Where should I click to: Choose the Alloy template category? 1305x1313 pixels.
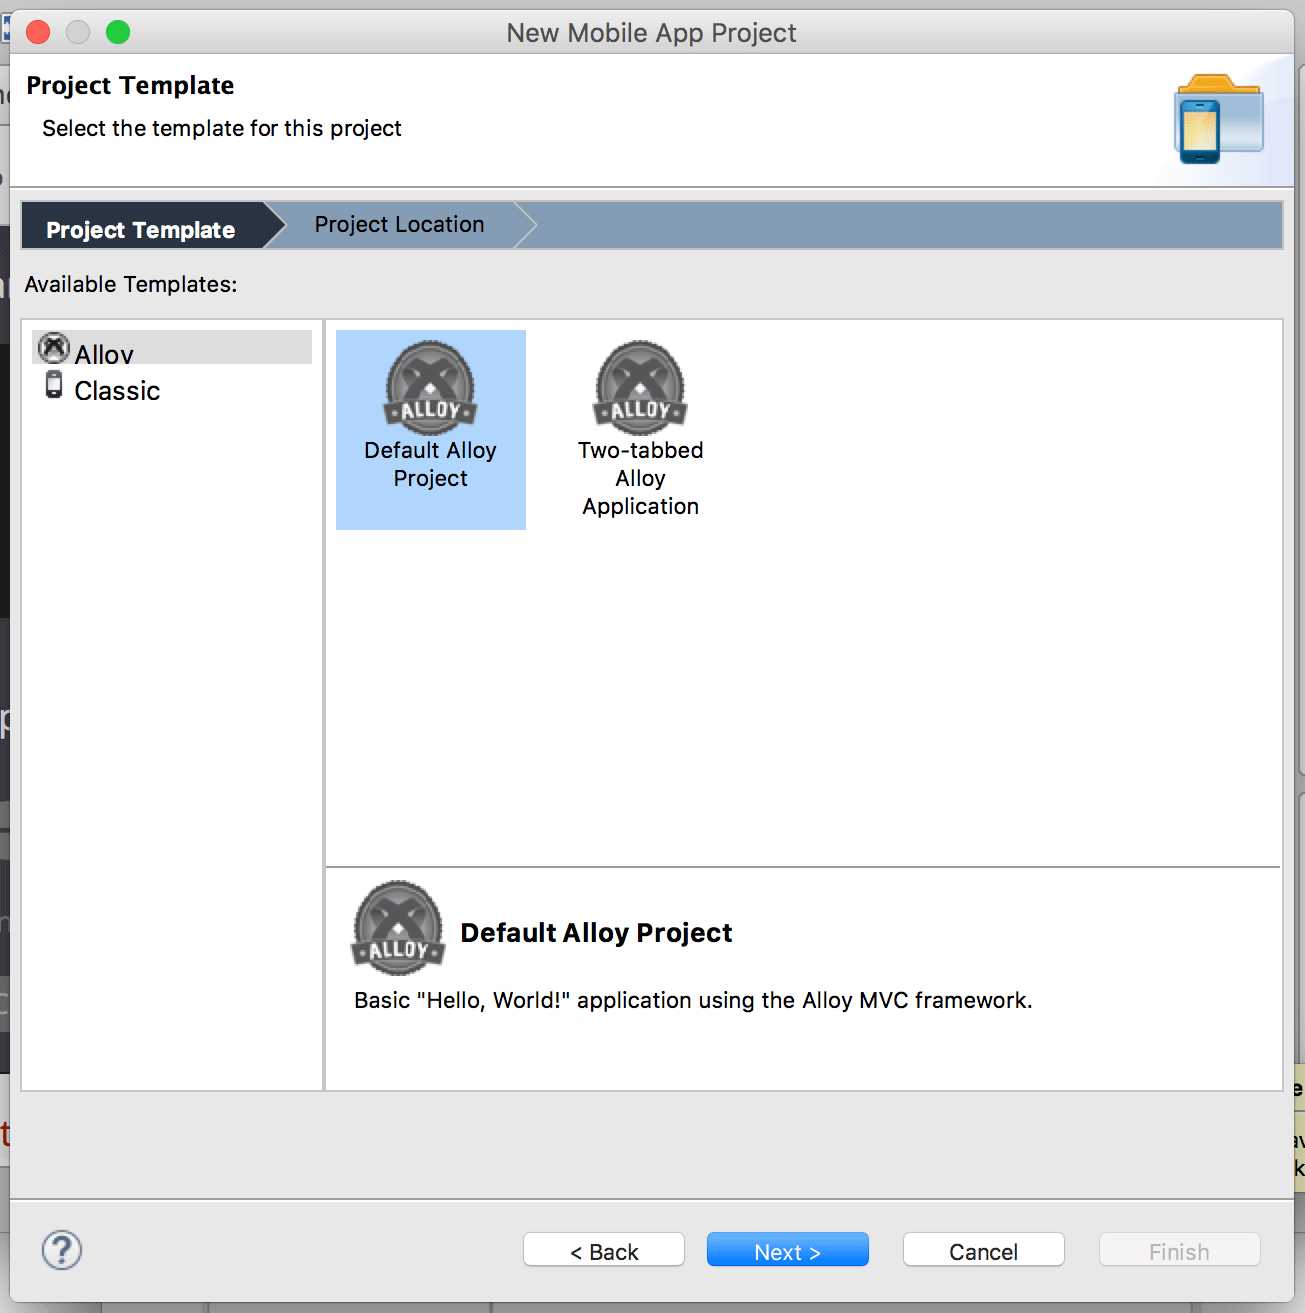coord(172,348)
